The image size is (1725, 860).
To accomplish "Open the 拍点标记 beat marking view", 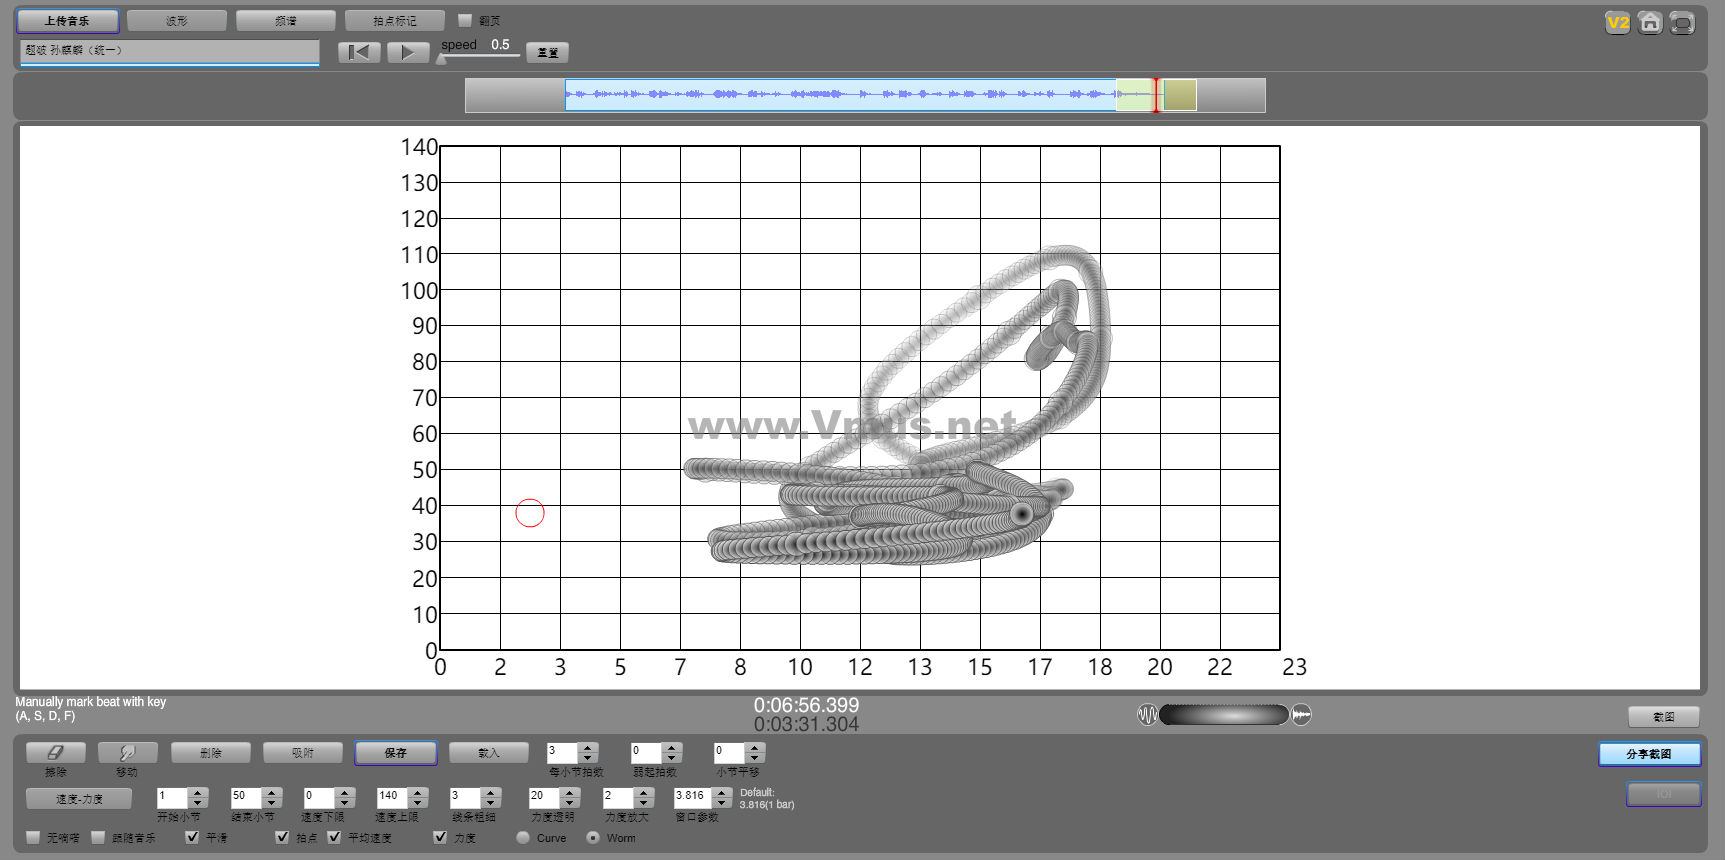I will [395, 21].
